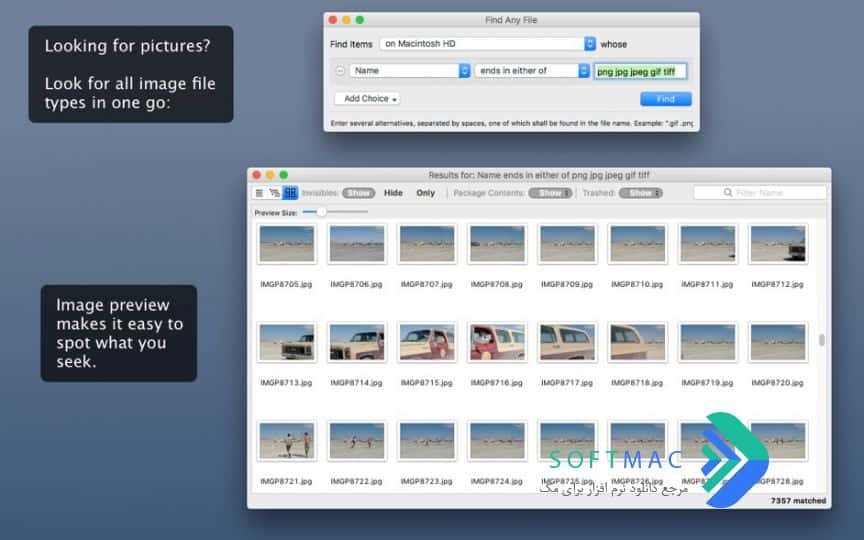Select thumbnail IMGP8722.jpg
This screenshot has width=864, height=540.
357,441
